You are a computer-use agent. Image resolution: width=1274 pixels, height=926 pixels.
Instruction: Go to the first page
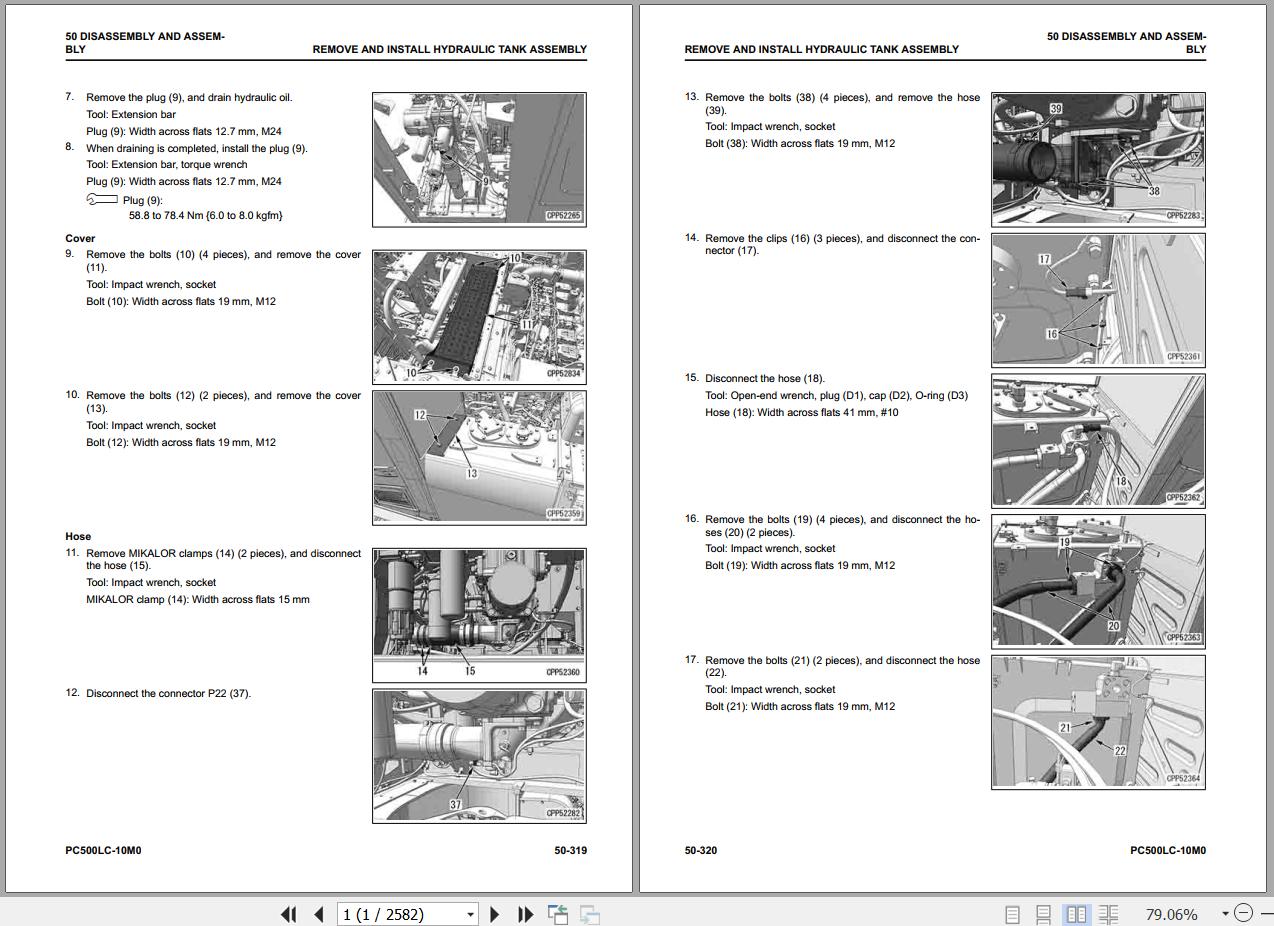tap(289, 914)
